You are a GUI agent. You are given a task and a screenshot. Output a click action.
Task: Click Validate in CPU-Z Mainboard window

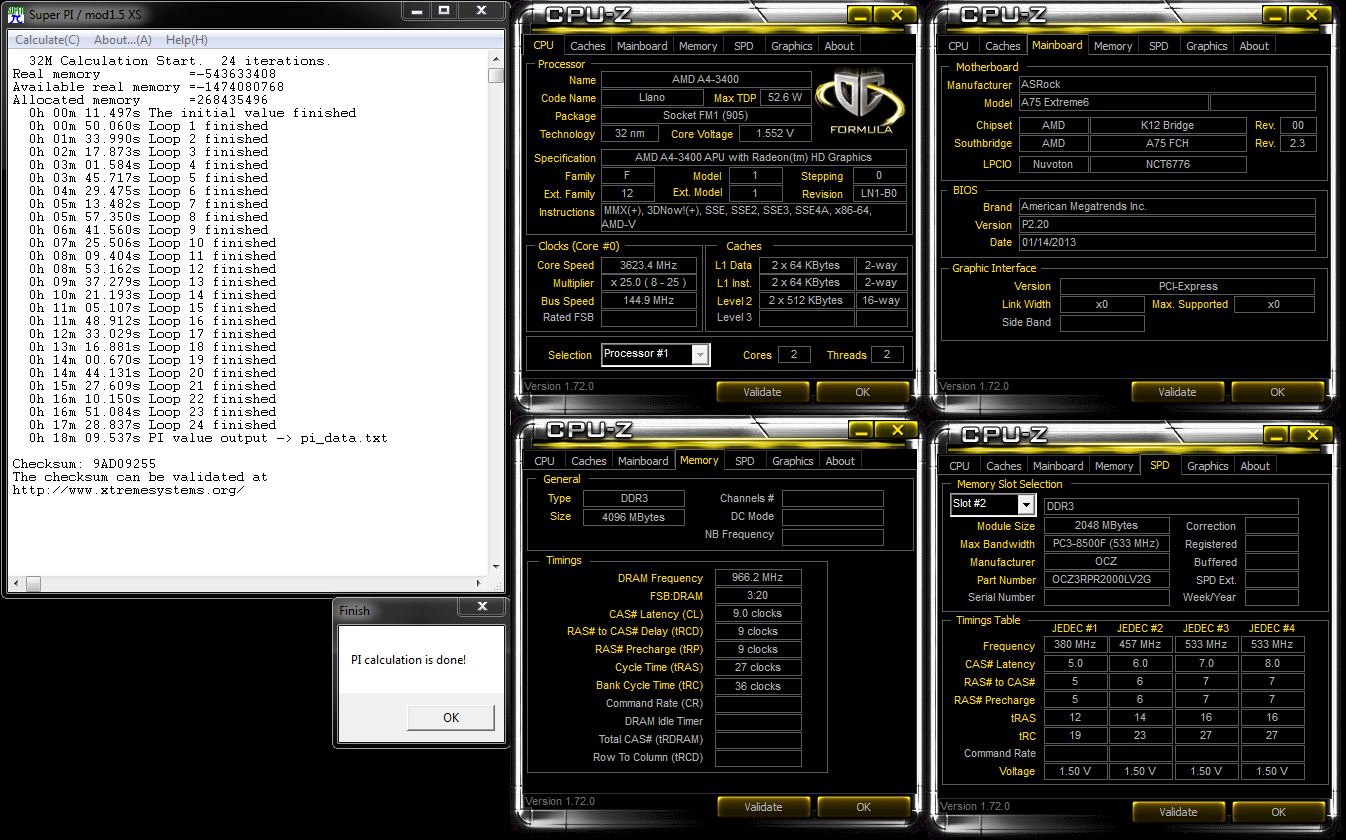pos(1177,392)
